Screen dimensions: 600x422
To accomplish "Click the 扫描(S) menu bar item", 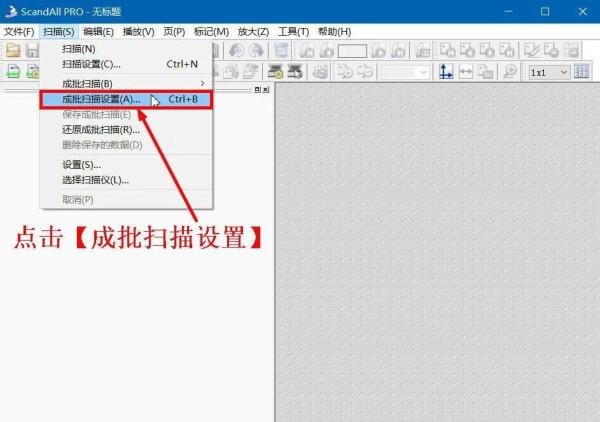I will [59, 32].
